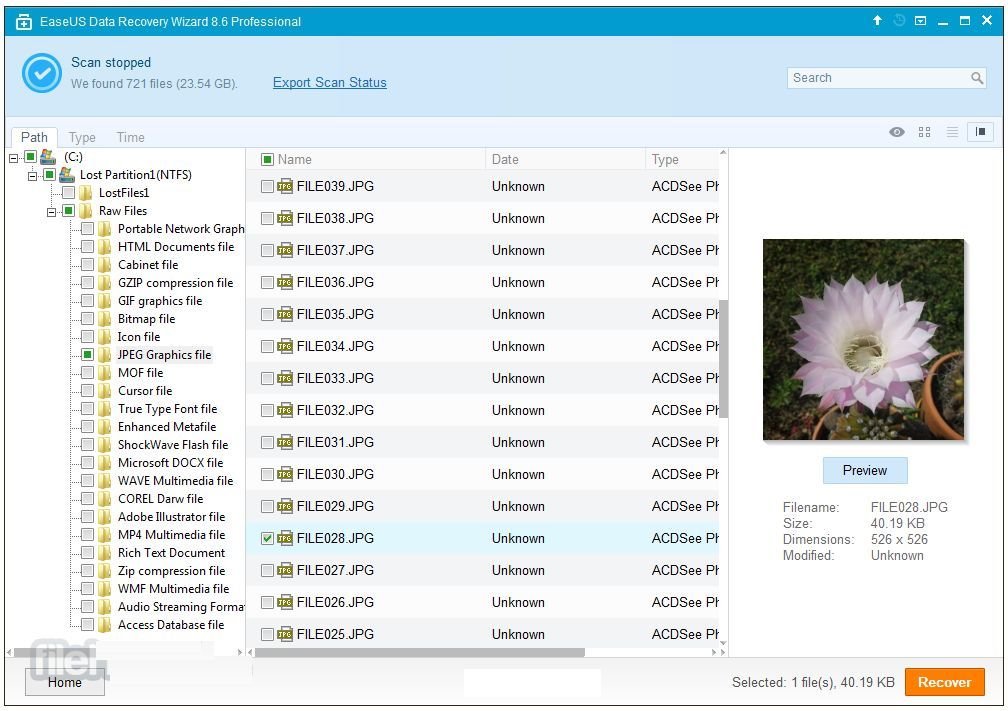Click the upgrade arrow icon in title bar

click(877, 21)
